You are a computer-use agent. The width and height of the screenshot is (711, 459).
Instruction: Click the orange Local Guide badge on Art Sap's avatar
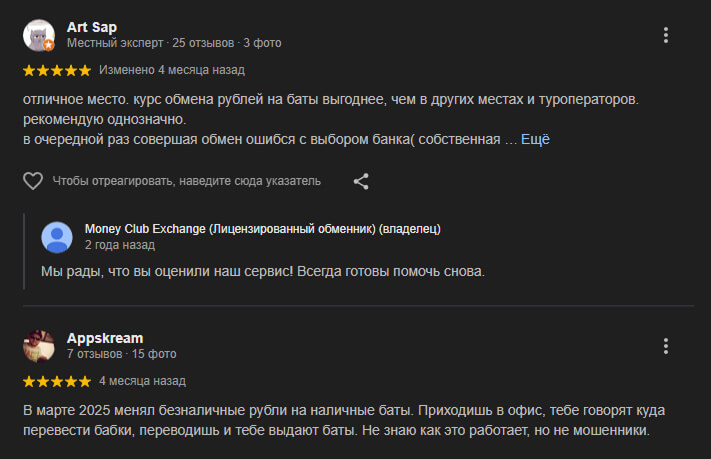[48, 45]
